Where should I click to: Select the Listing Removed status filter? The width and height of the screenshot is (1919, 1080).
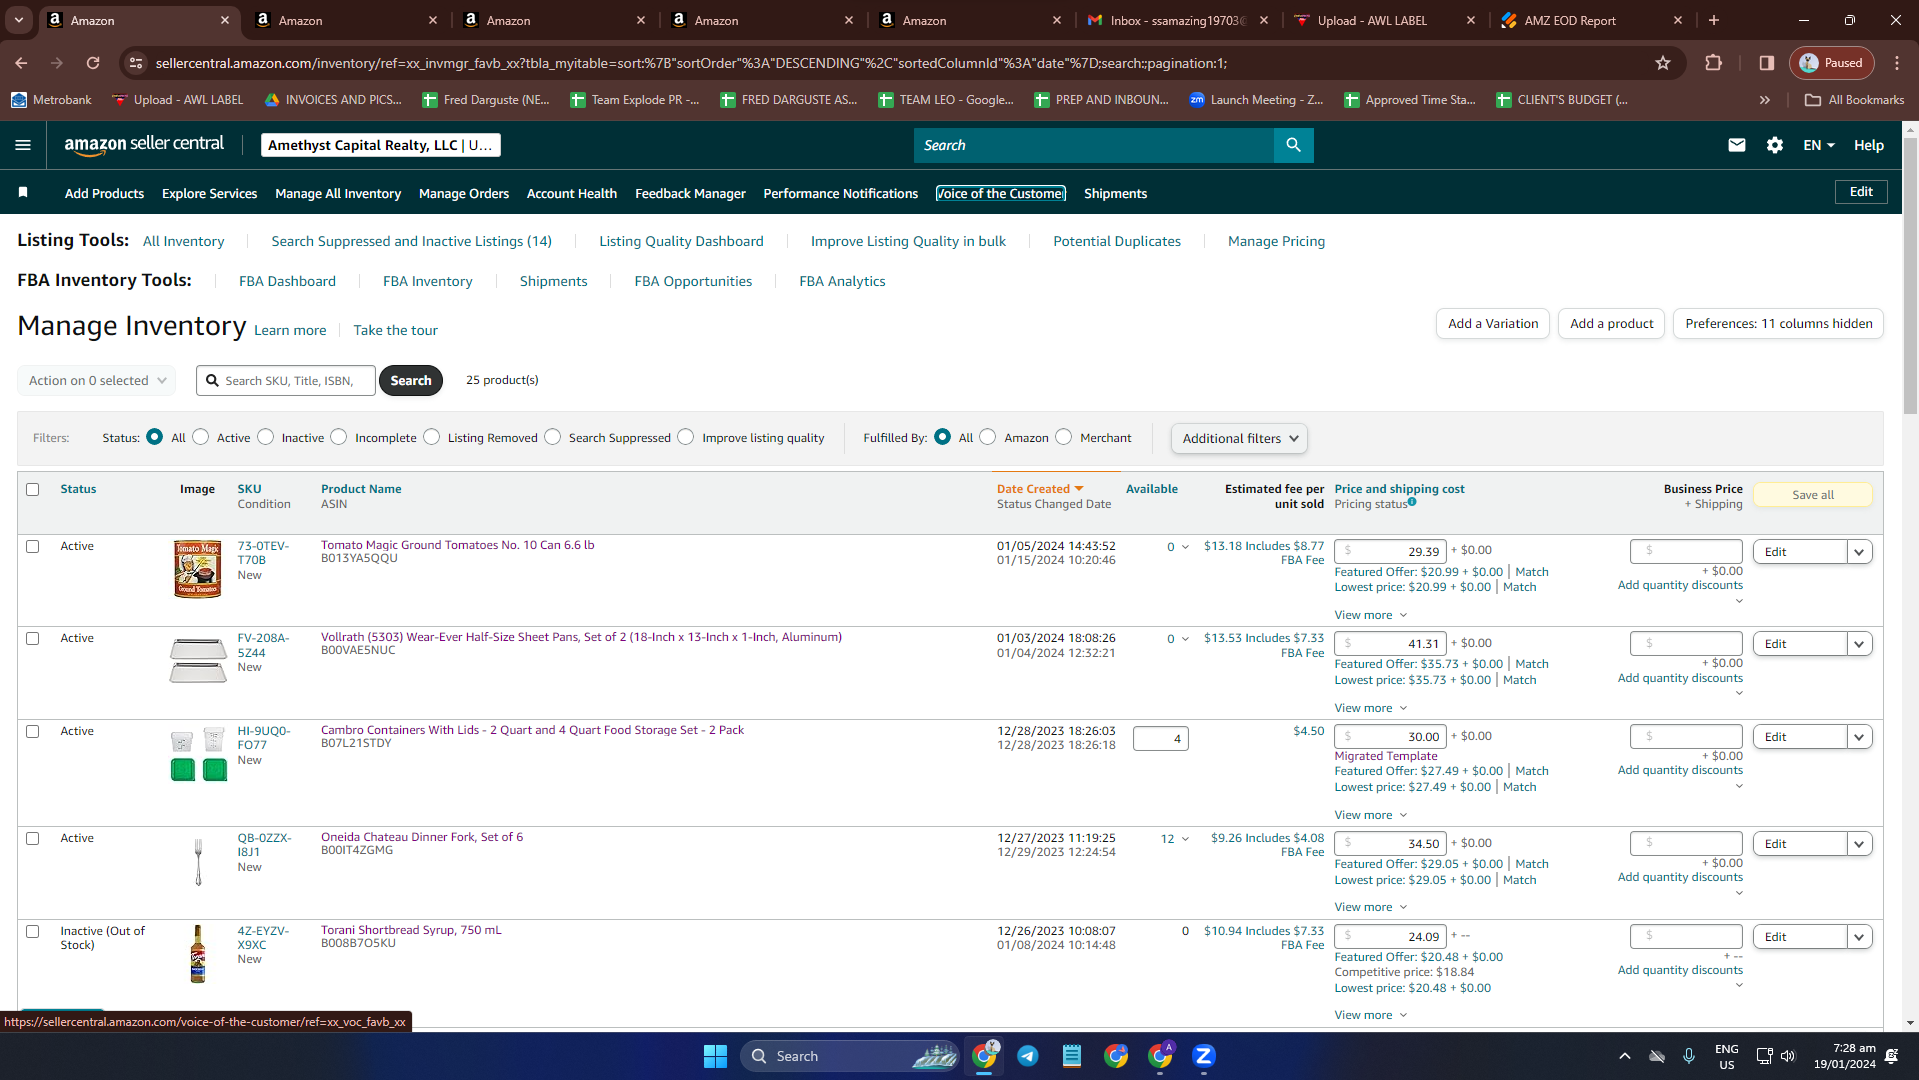coord(432,437)
